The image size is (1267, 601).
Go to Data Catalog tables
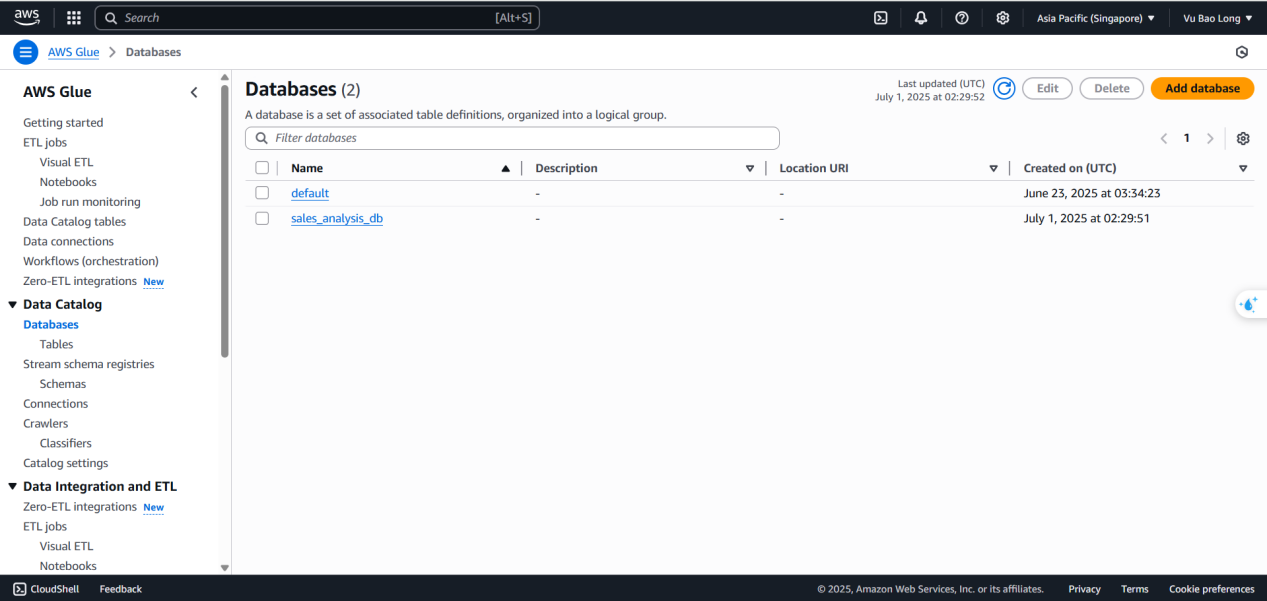[x=74, y=222]
